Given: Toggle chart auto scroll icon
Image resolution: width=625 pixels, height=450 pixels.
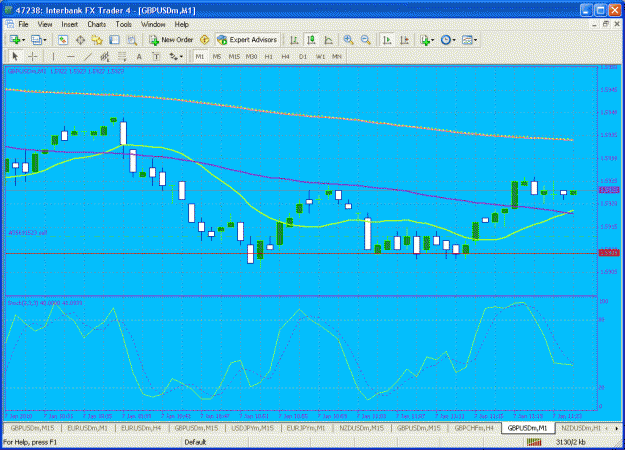Looking at the screenshot, I should click(387, 40).
